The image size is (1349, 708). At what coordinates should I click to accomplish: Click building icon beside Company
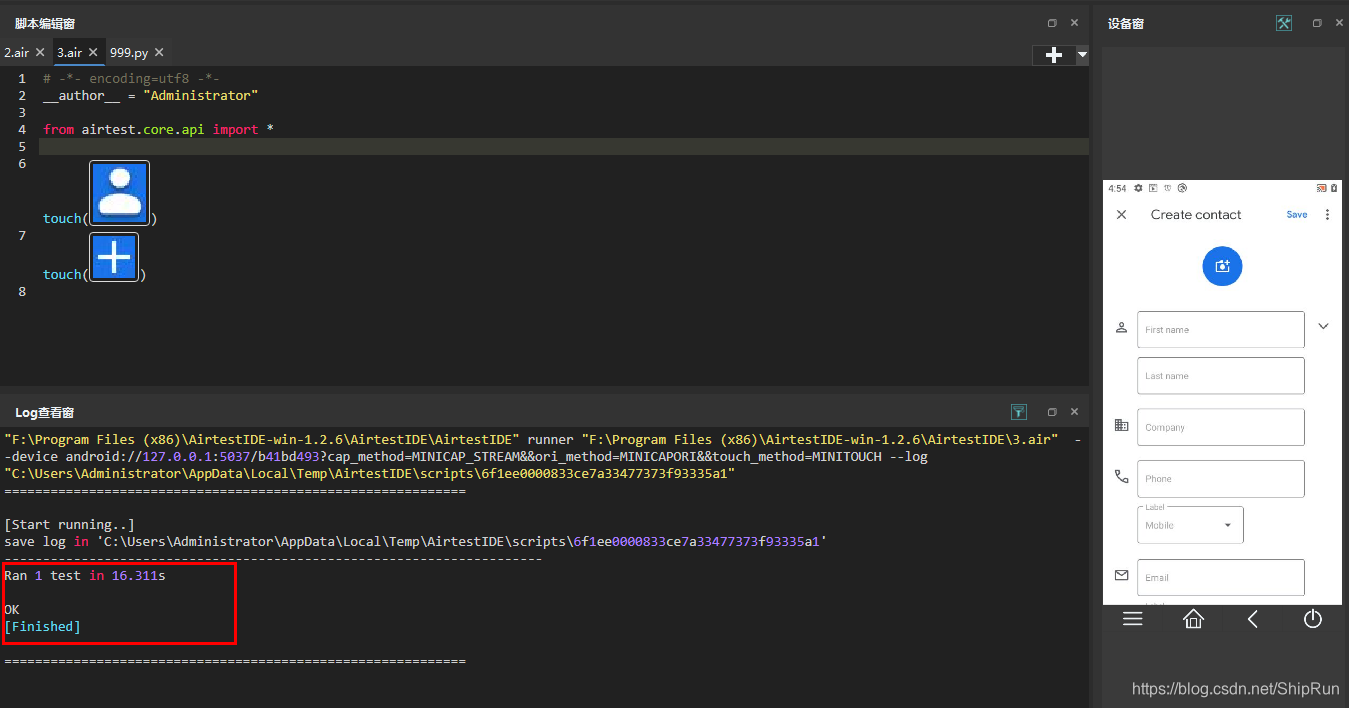click(1121, 425)
